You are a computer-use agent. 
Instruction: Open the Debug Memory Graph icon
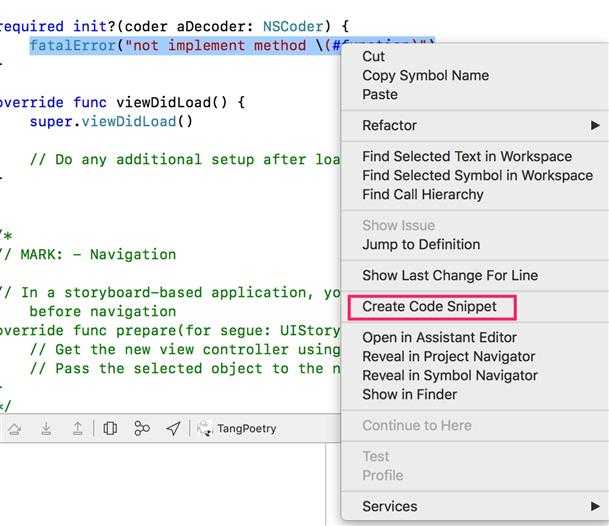click(141, 428)
